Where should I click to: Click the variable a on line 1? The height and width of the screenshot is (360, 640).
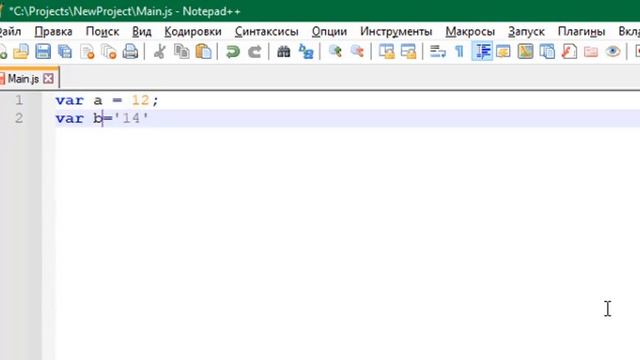[98, 101]
